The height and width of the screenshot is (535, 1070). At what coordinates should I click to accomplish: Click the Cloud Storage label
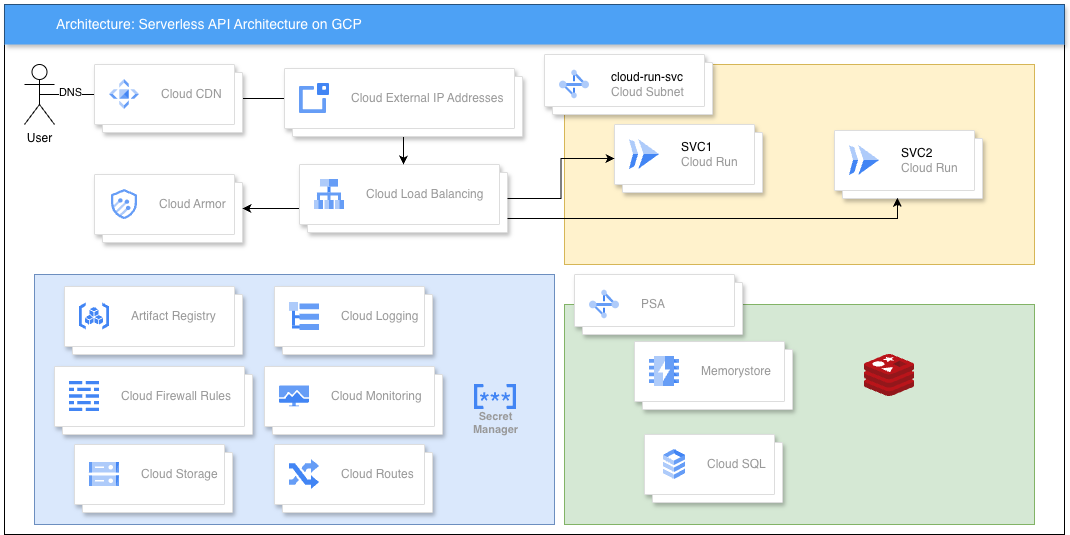179,474
